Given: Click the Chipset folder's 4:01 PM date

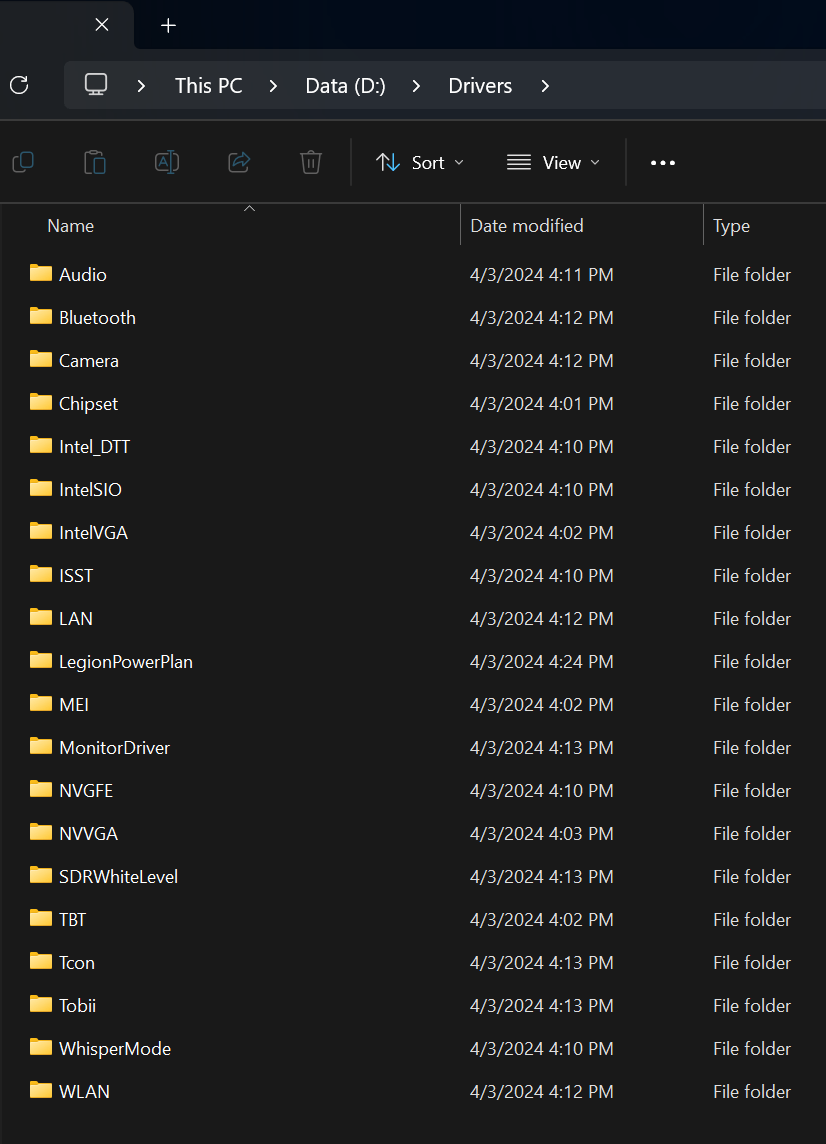Looking at the screenshot, I should tap(541, 404).
